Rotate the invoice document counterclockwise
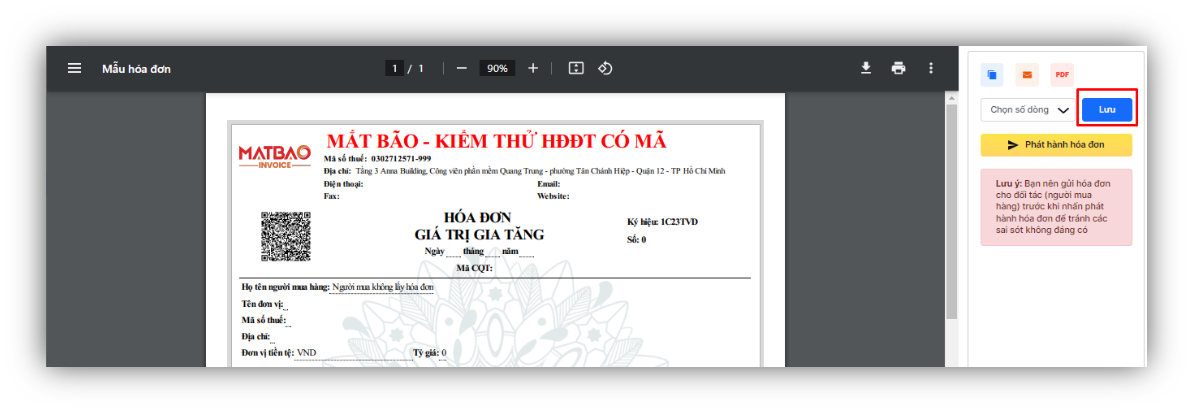The image size is (1193, 413). 605,68
